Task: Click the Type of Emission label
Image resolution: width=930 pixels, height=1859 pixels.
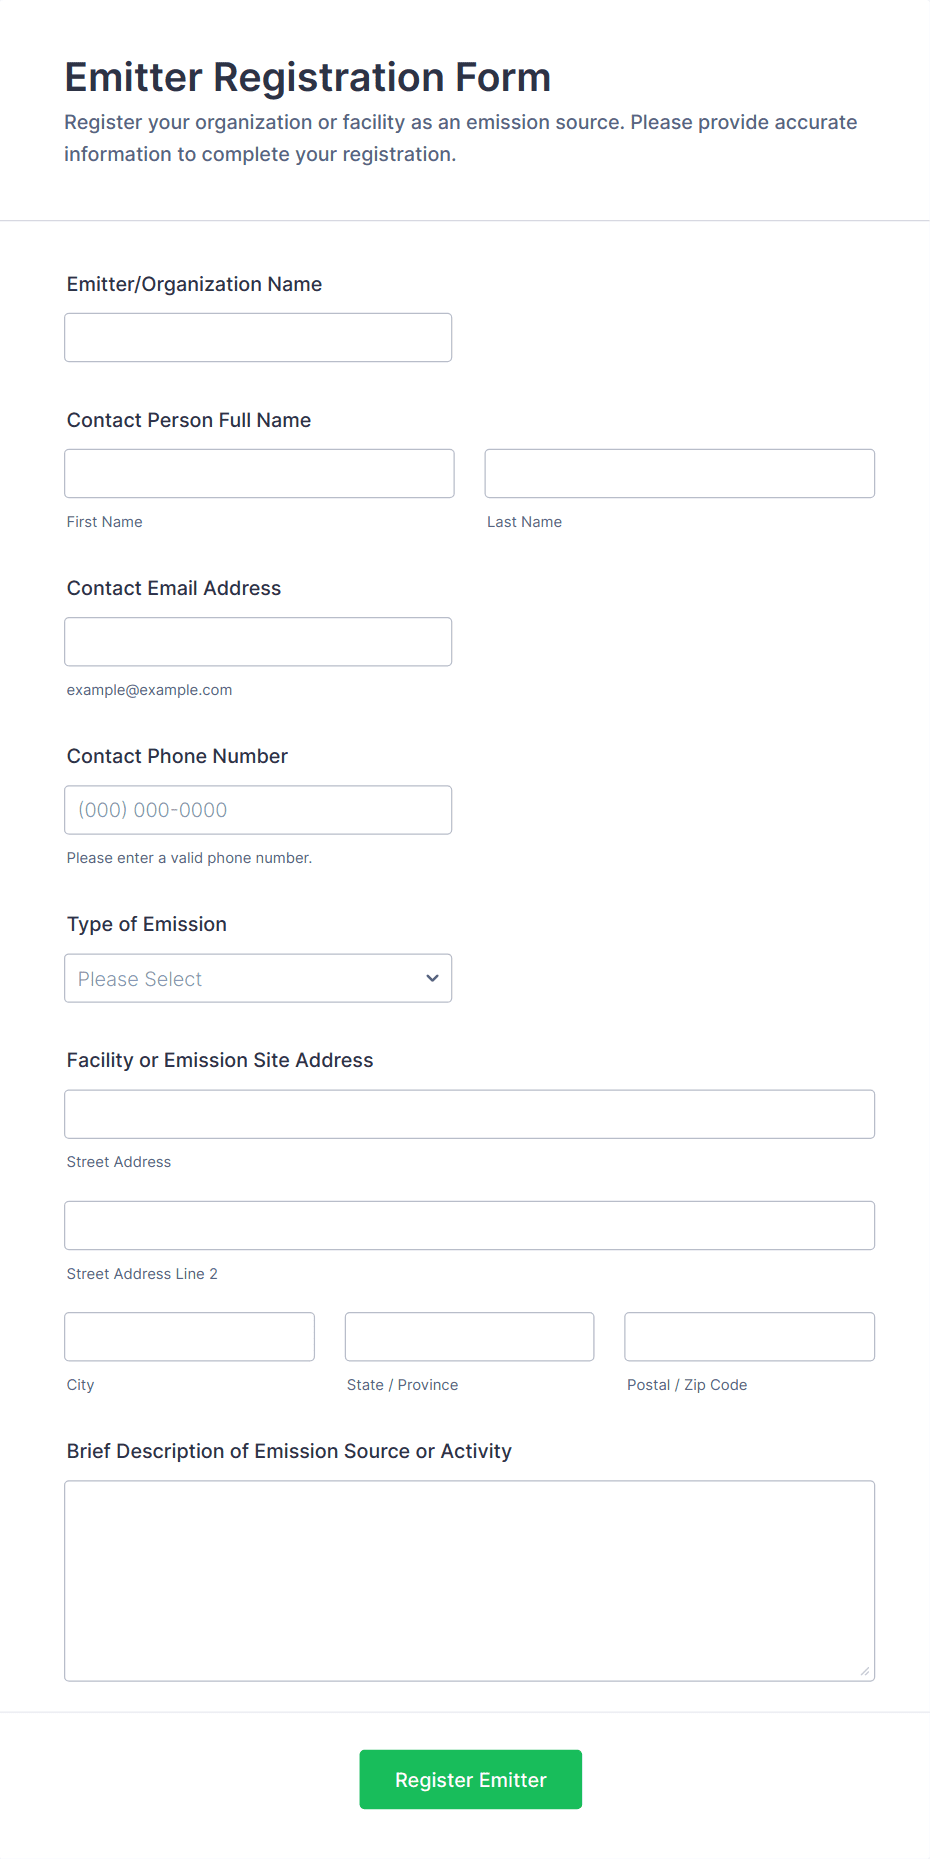Action: (147, 924)
